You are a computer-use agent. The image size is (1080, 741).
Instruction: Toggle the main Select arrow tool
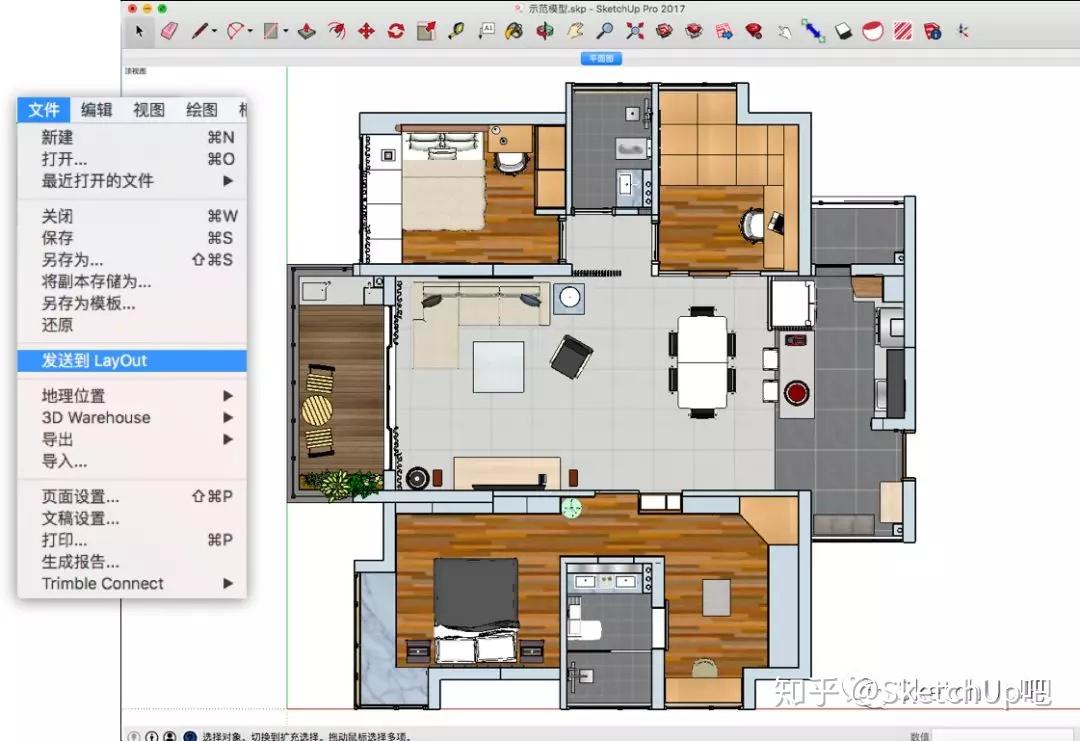coord(141,31)
